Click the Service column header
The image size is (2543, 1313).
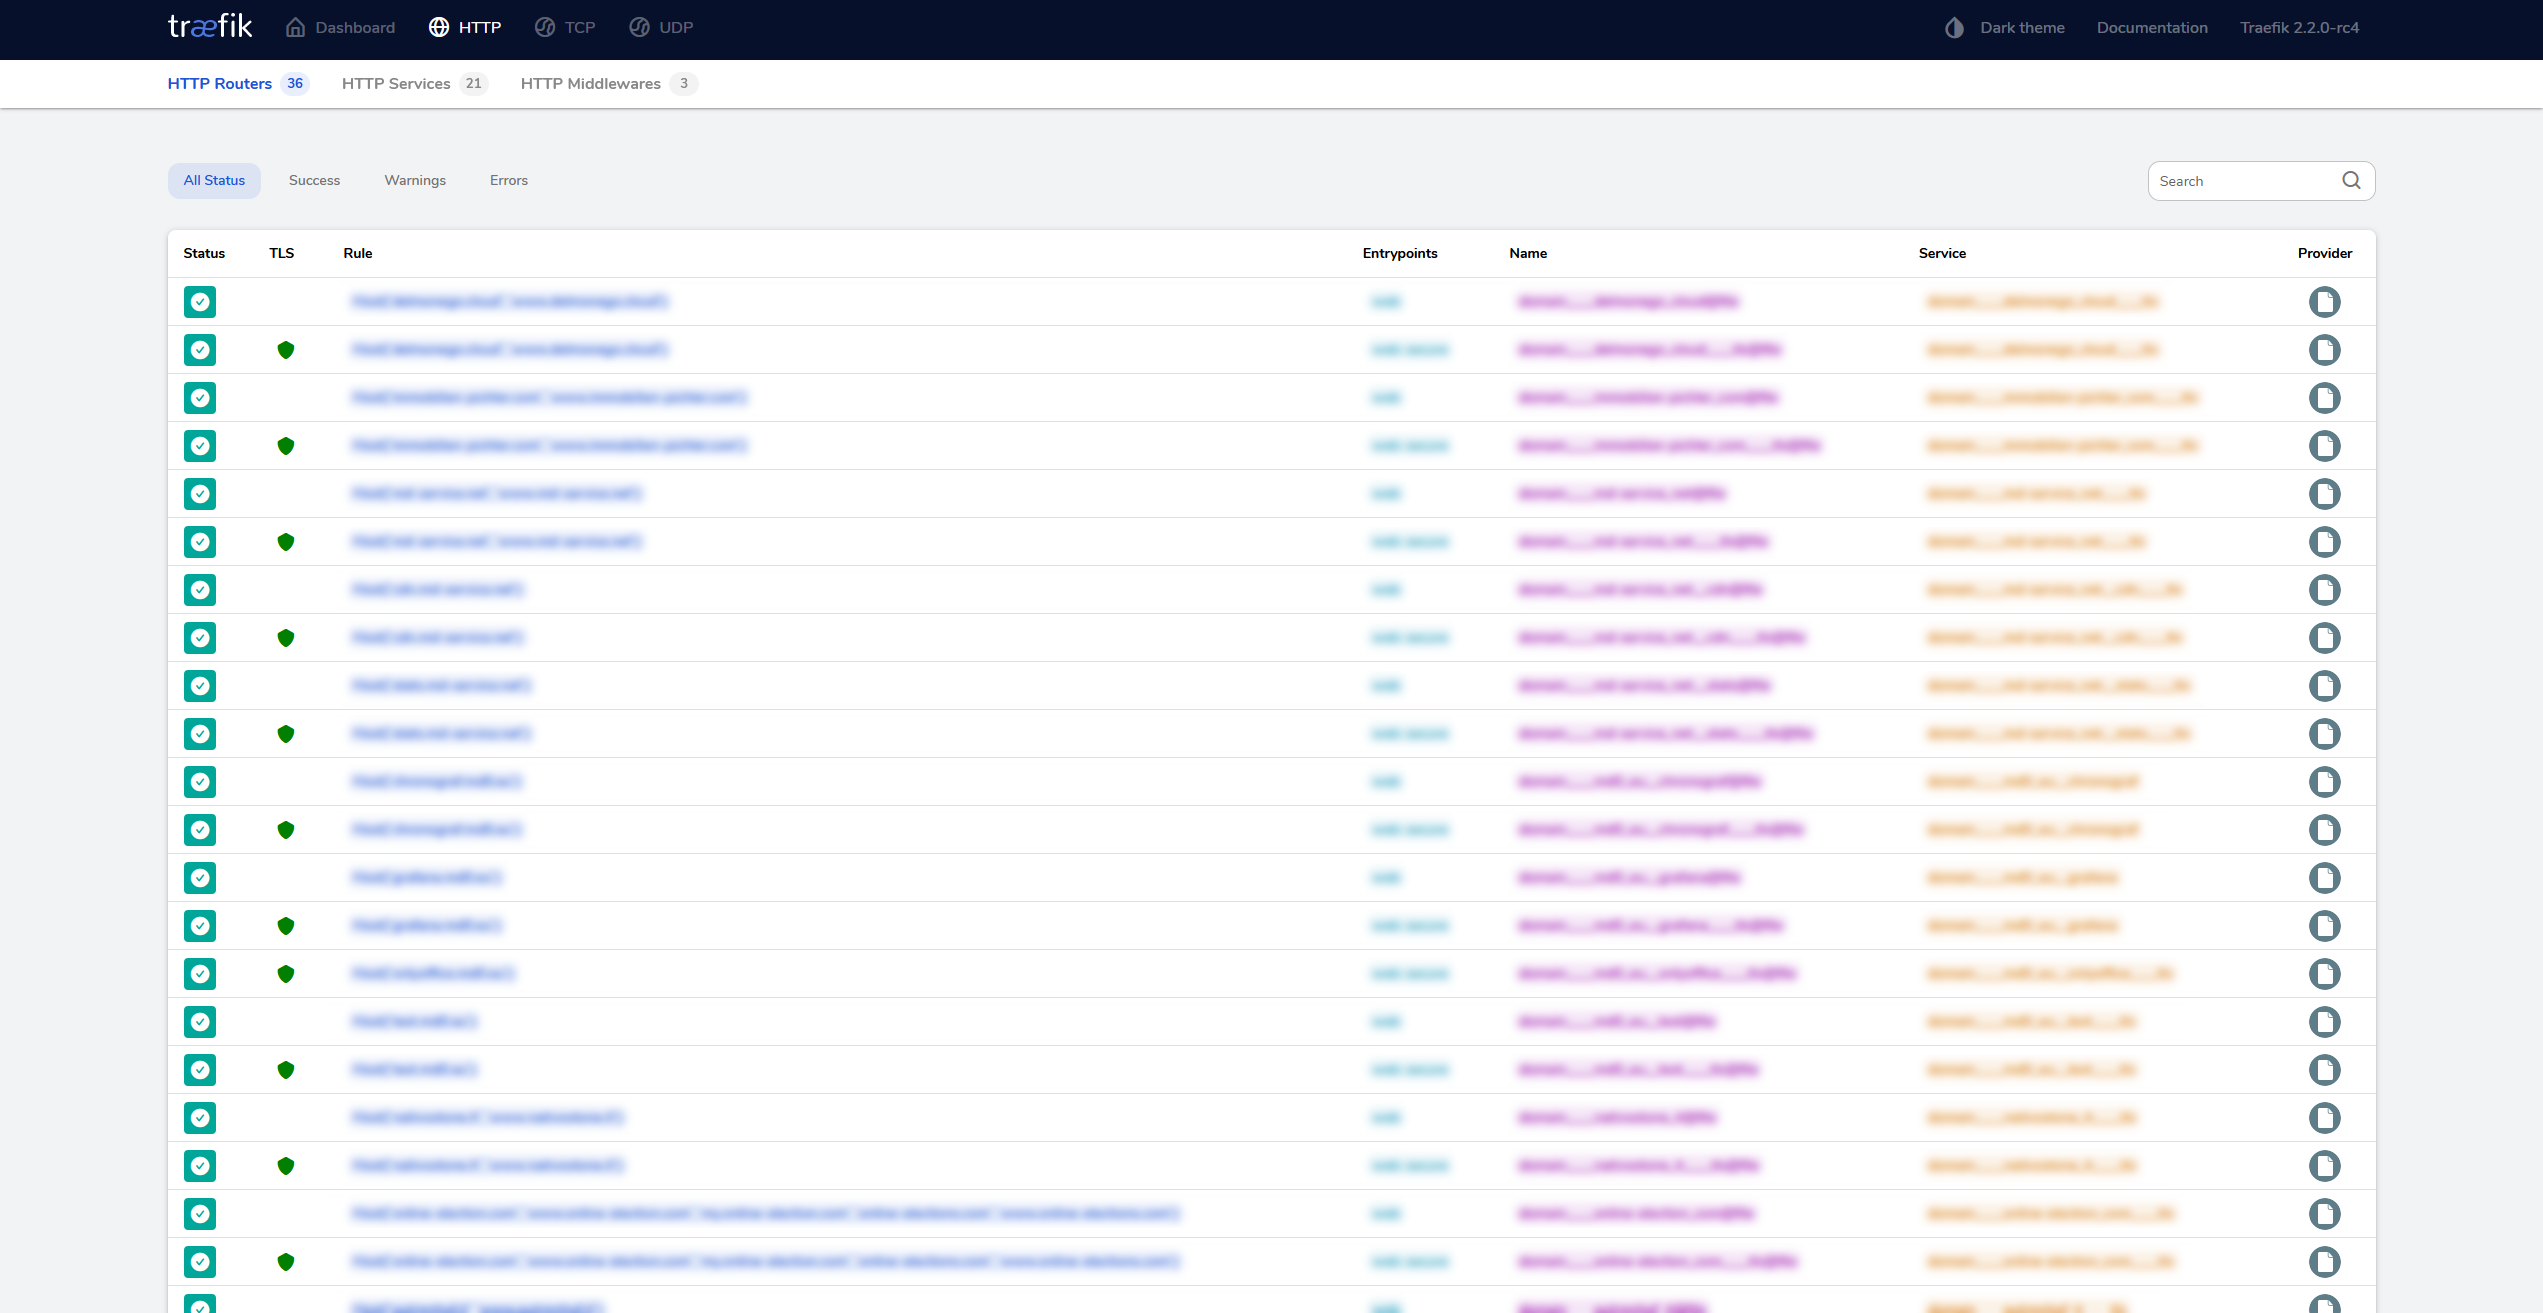coord(1942,253)
